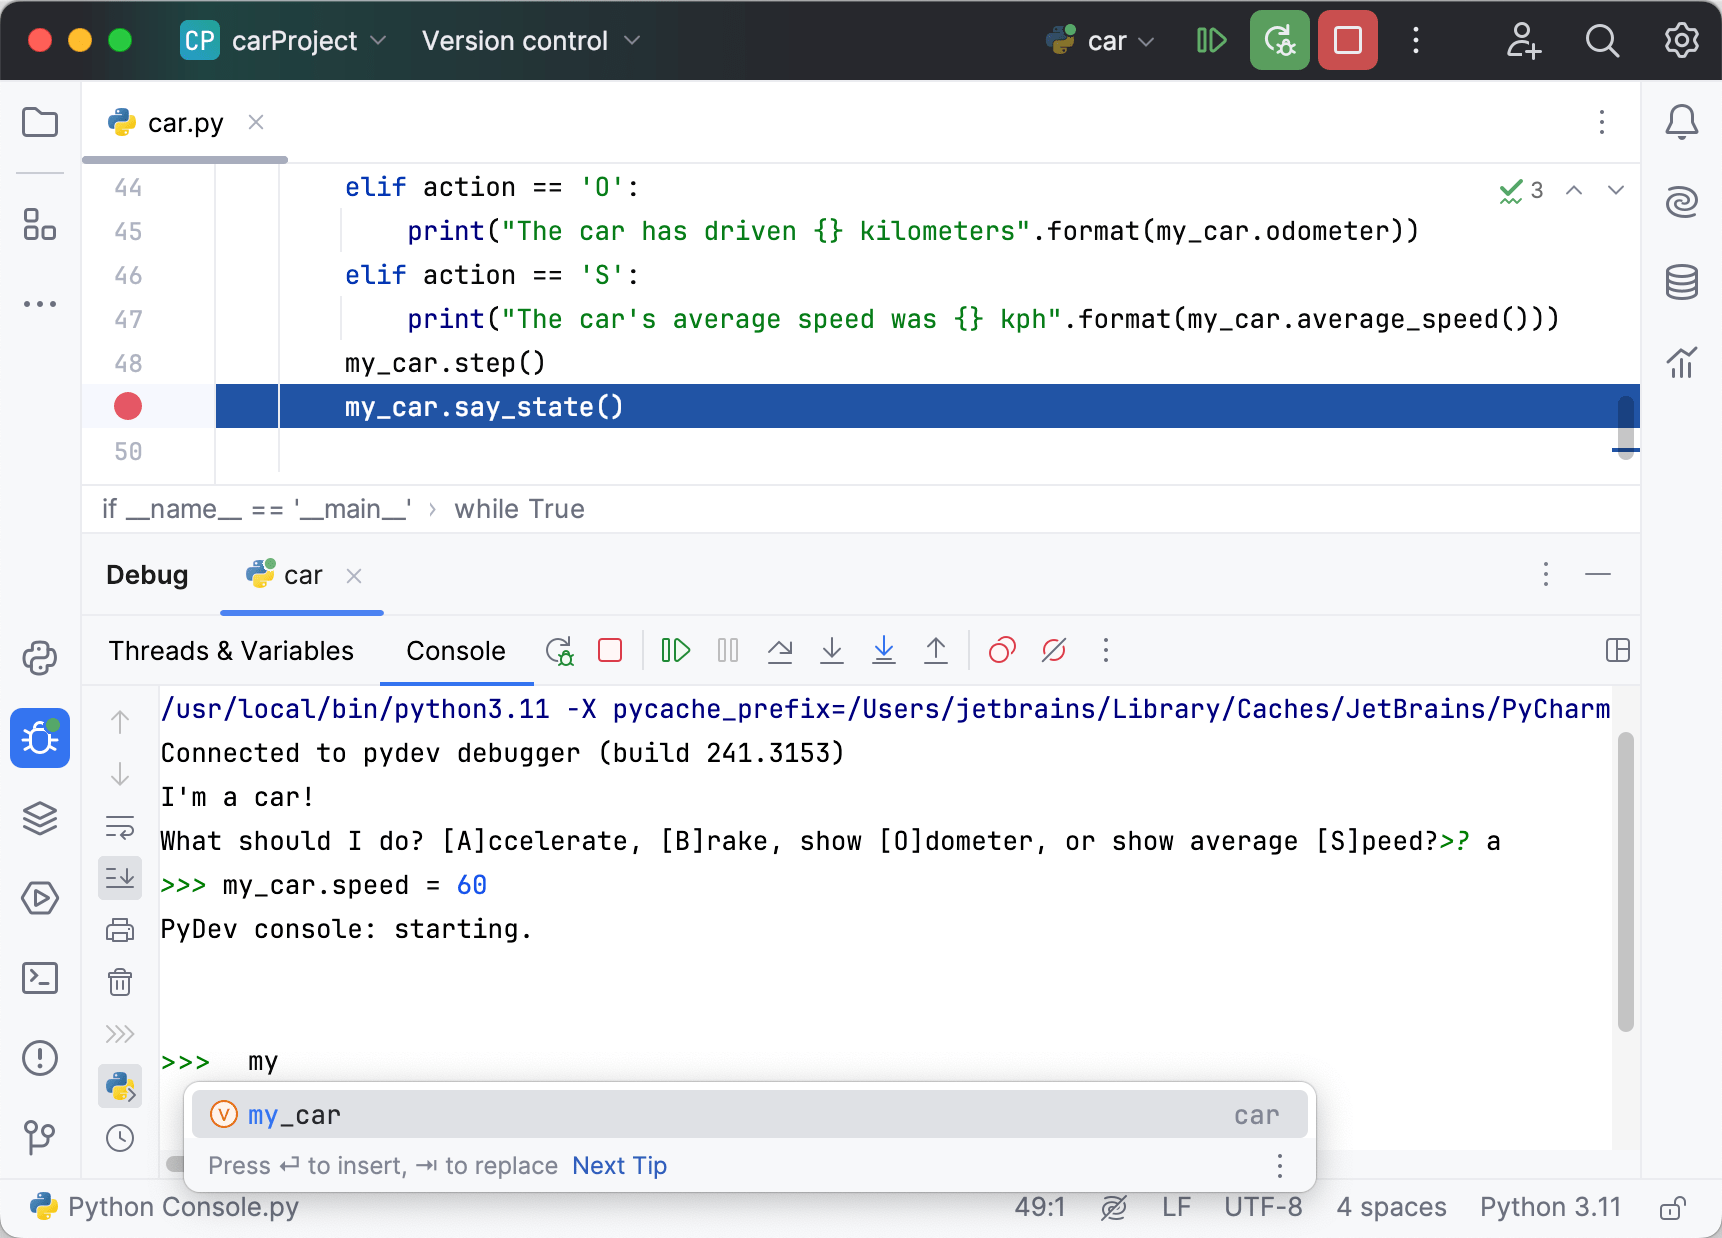This screenshot has height=1238, width=1722.
Task: Toggle soft-wrap in the console
Action: tap(120, 827)
